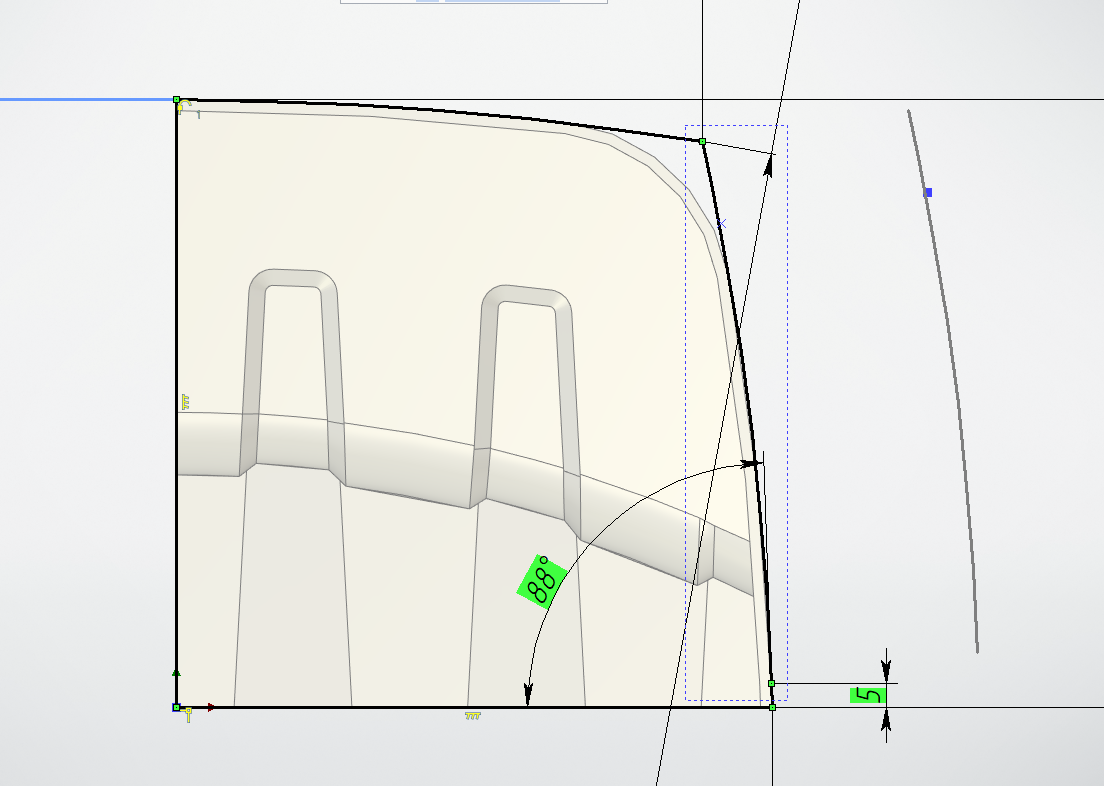Viewport: 1104px width, 786px height.
Task: Select the blue square point on grey curve
Action: click(928, 192)
